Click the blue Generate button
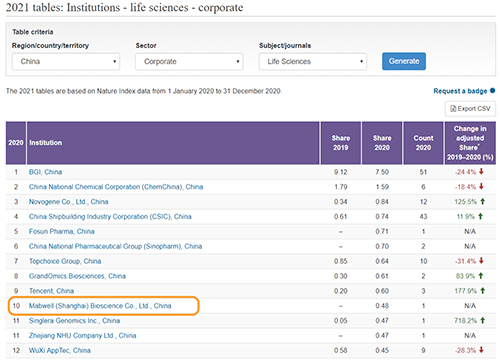 [404, 61]
